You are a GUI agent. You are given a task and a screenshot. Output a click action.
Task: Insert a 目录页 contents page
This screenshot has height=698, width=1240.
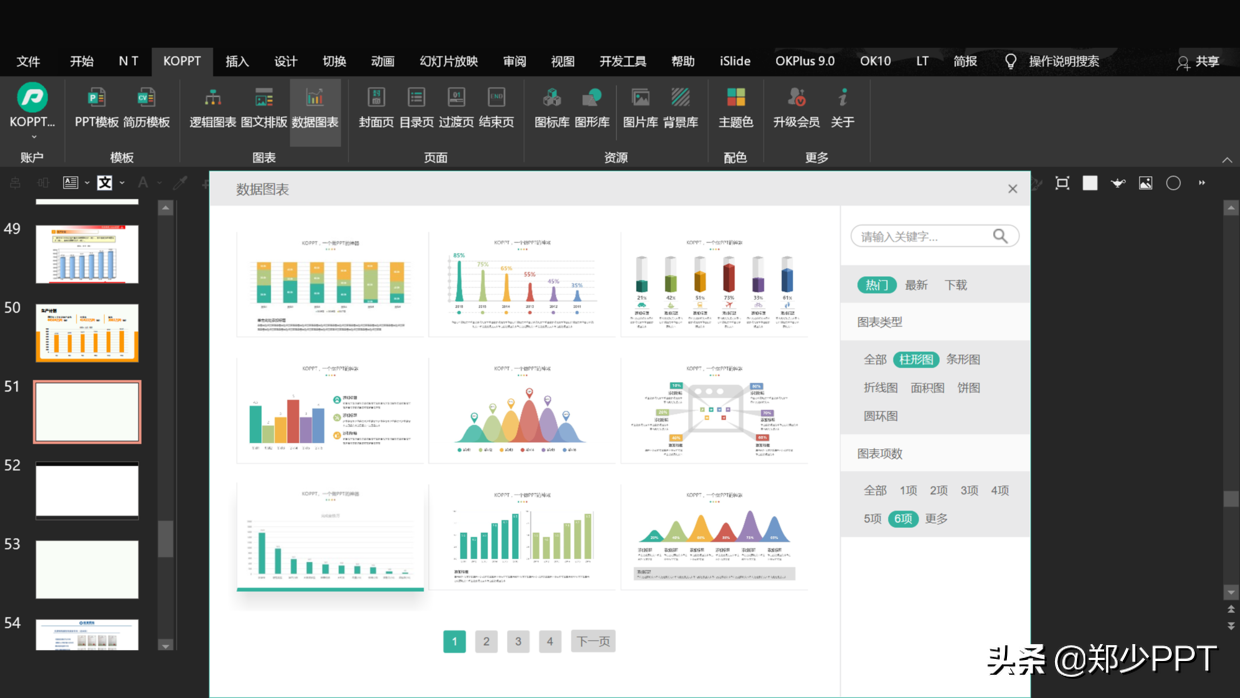416,108
